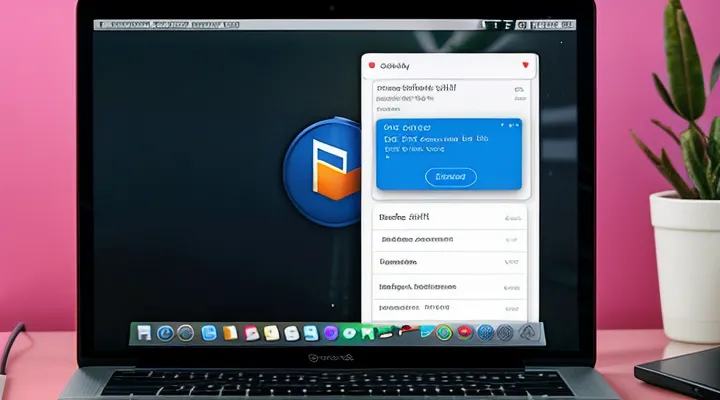Click the orange book icon in dock
The width and height of the screenshot is (720, 400).
point(229,333)
